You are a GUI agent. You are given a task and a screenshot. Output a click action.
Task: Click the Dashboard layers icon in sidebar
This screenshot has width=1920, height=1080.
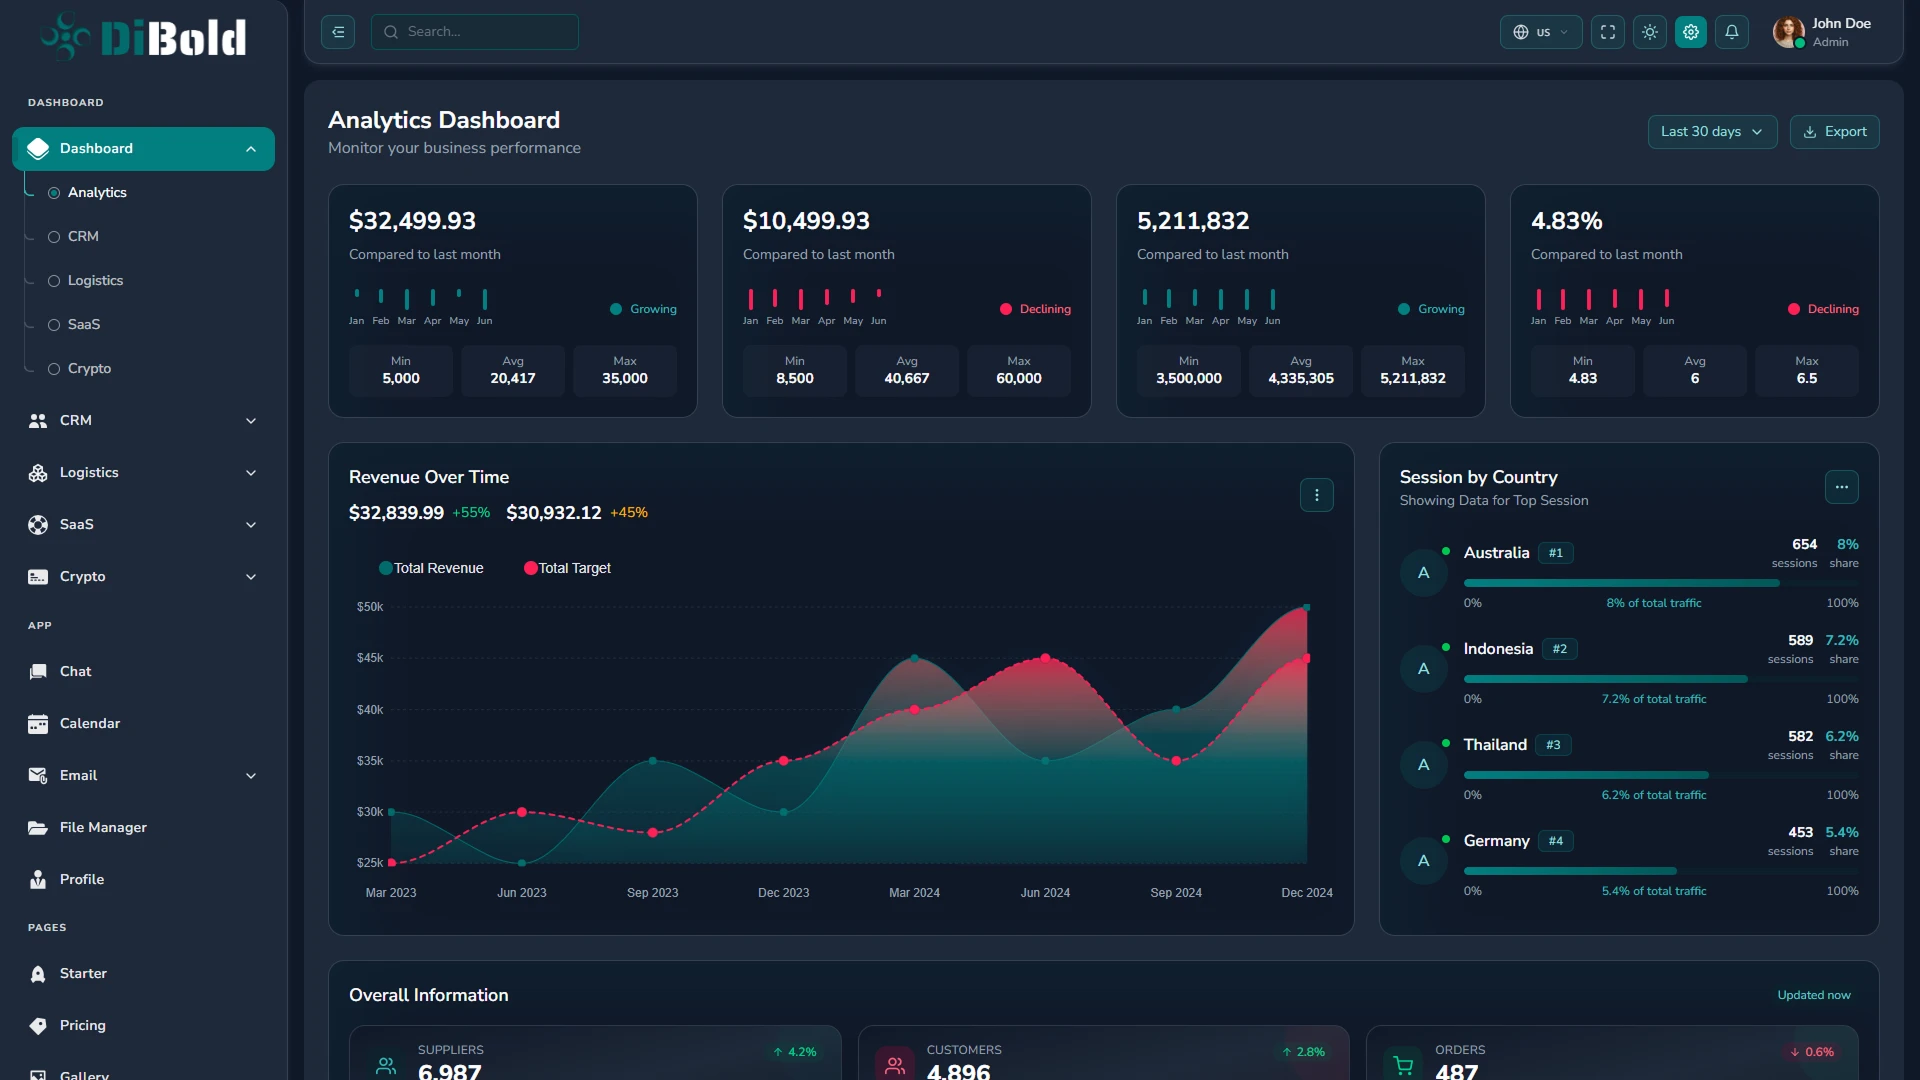coord(38,148)
